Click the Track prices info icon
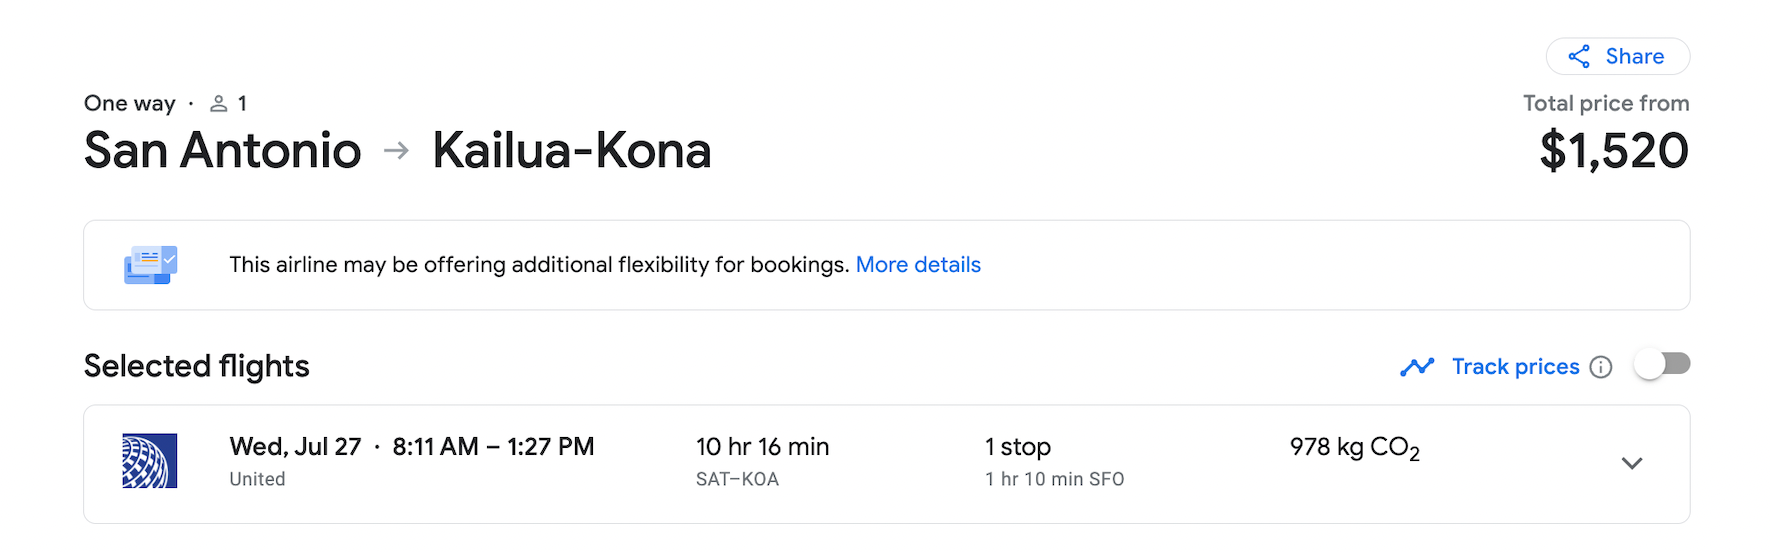The height and width of the screenshot is (552, 1770). click(x=1601, y=367)
